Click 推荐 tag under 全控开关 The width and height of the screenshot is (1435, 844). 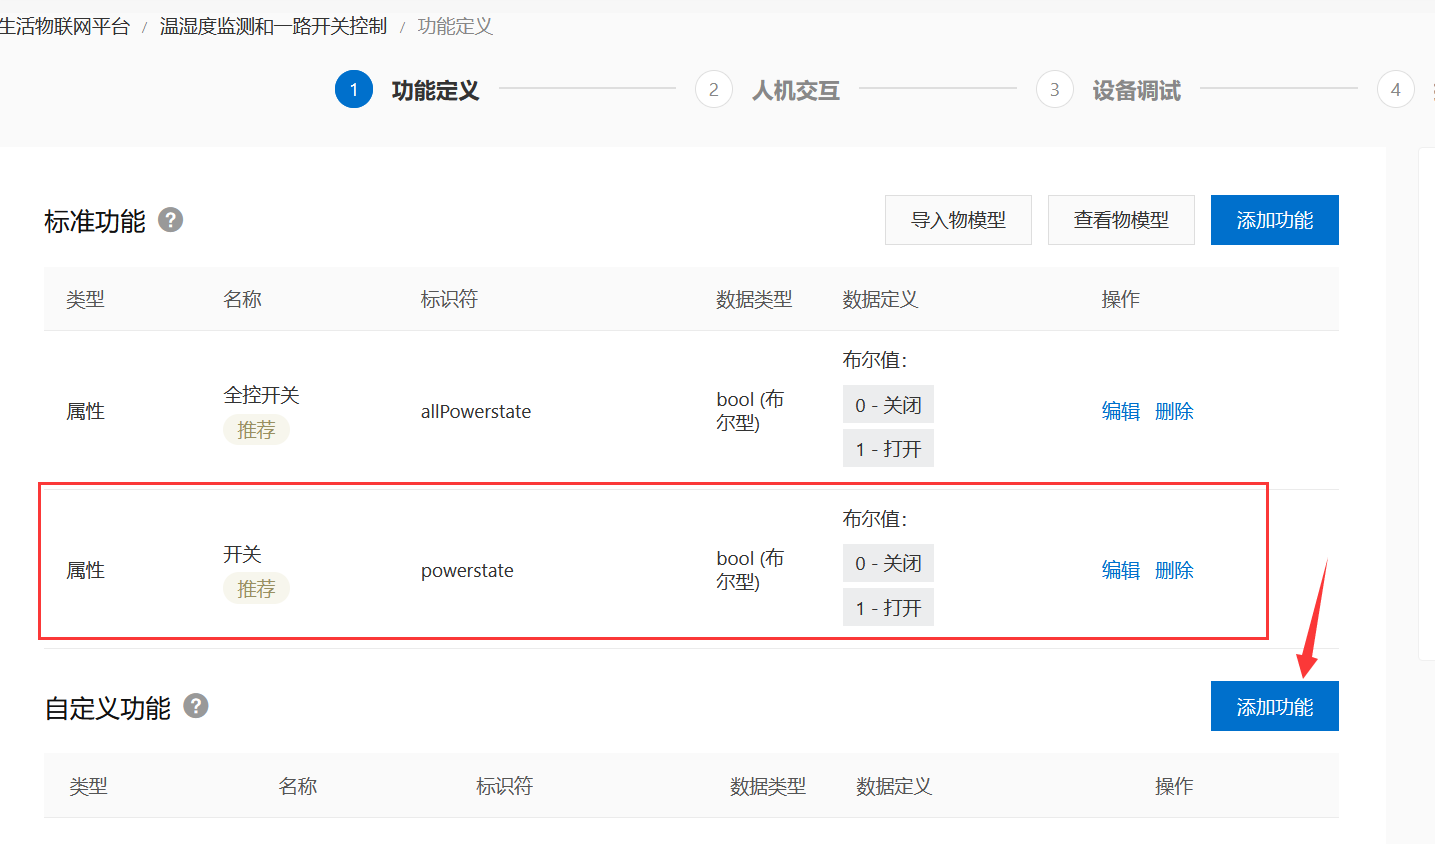pos(256,430)
